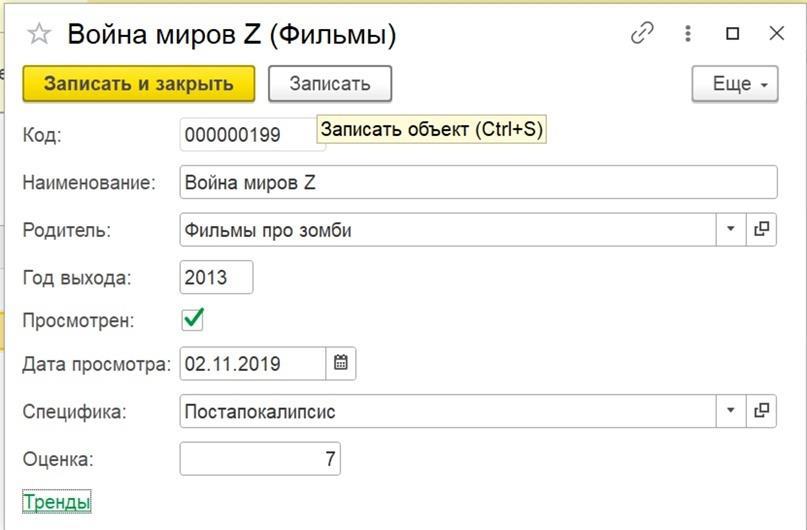Image resolution: width=807 pixels, height=530 pixels.
Task: Toggle the Просмотрен checkbox
Action: pyautogui.click(x=193, y=320)
